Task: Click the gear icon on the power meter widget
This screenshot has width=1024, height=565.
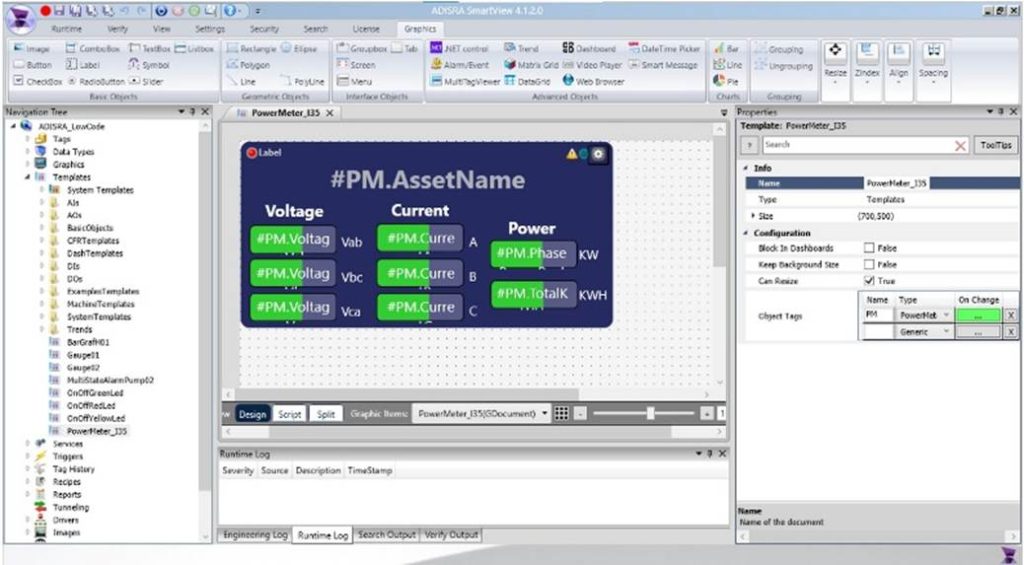Action: (x=598, y=154)
